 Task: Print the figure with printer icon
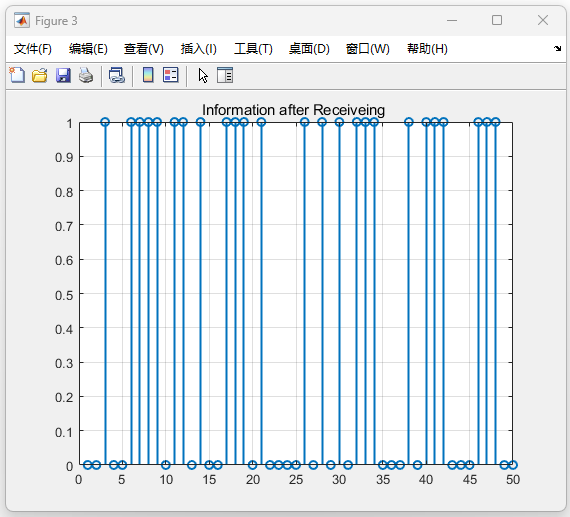(86, 76)
